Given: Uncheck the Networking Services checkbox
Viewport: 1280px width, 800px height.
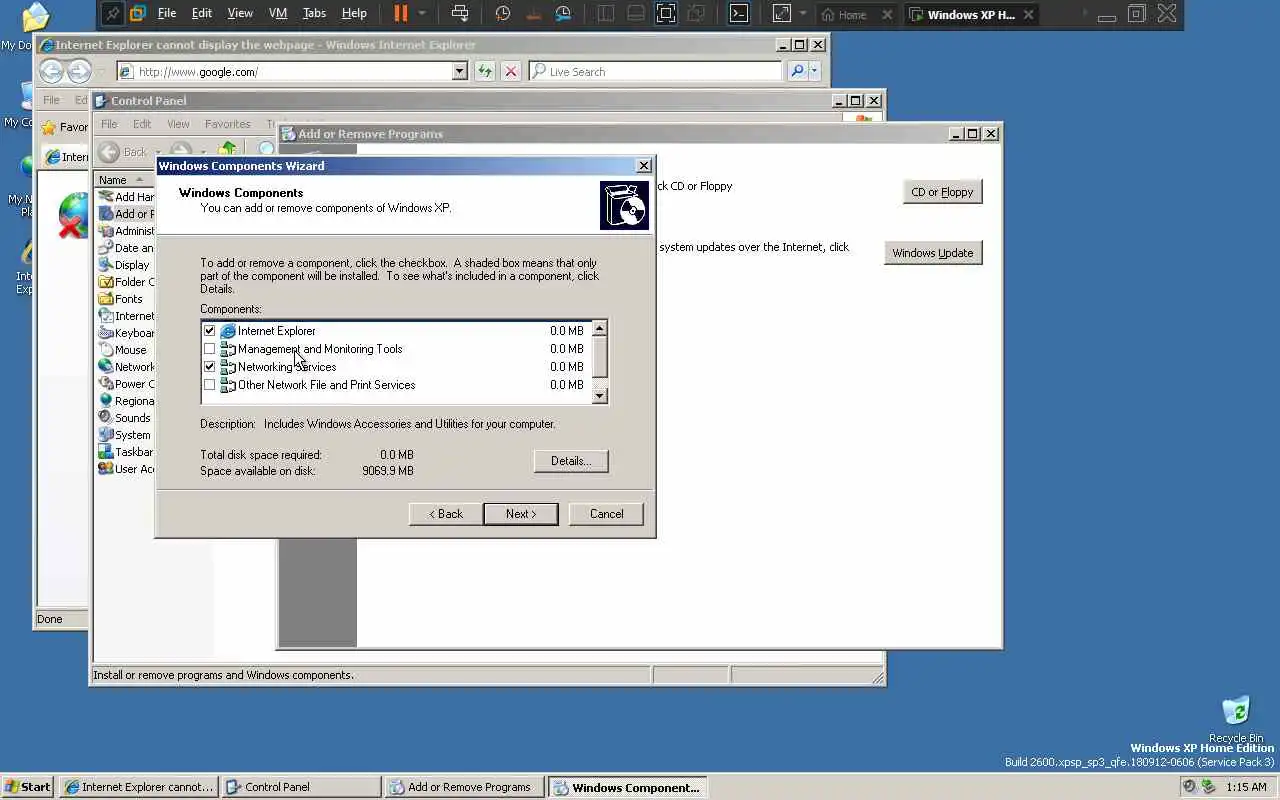Looking at the screenshot, I should click(209, 367).
